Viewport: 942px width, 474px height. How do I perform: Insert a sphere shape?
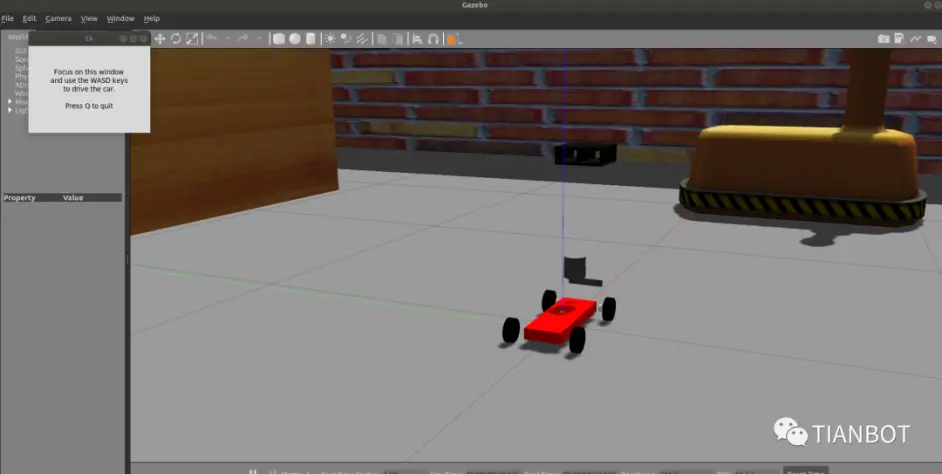294,39
